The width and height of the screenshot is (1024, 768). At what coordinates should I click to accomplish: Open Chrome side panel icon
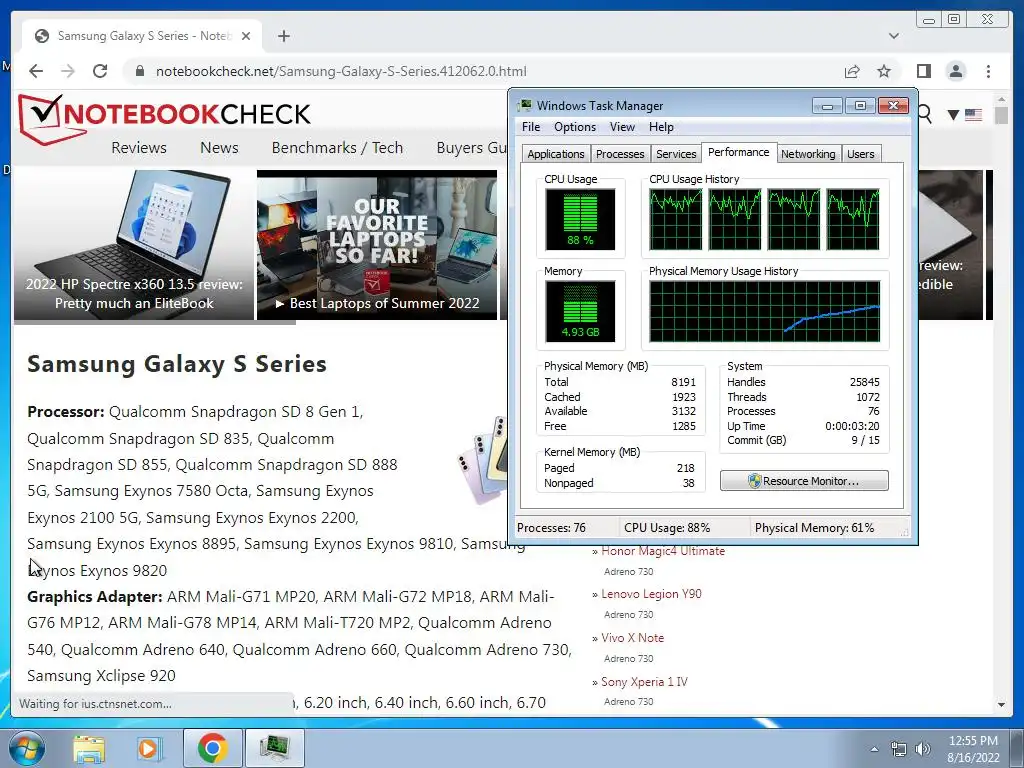(923, 71)
